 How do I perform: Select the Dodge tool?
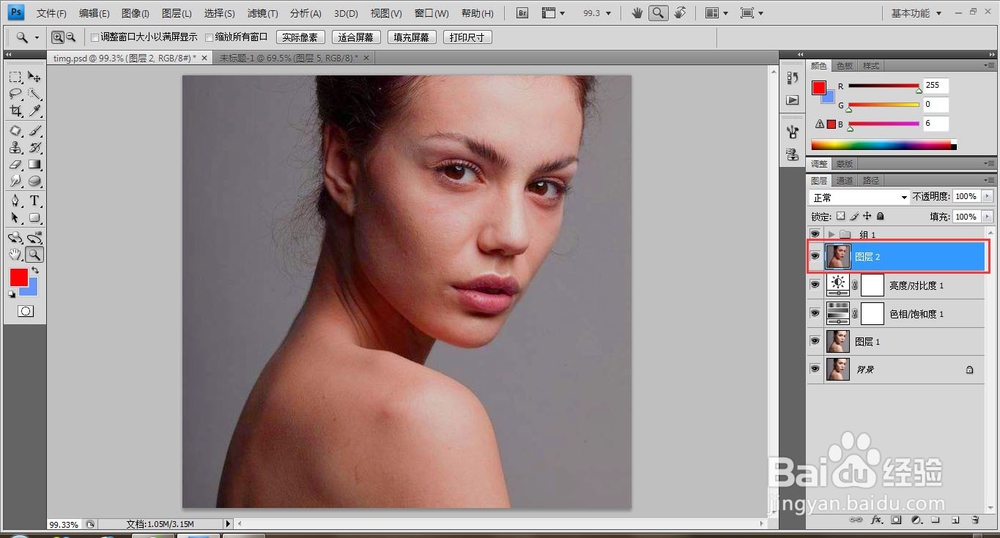coord(16,182)
